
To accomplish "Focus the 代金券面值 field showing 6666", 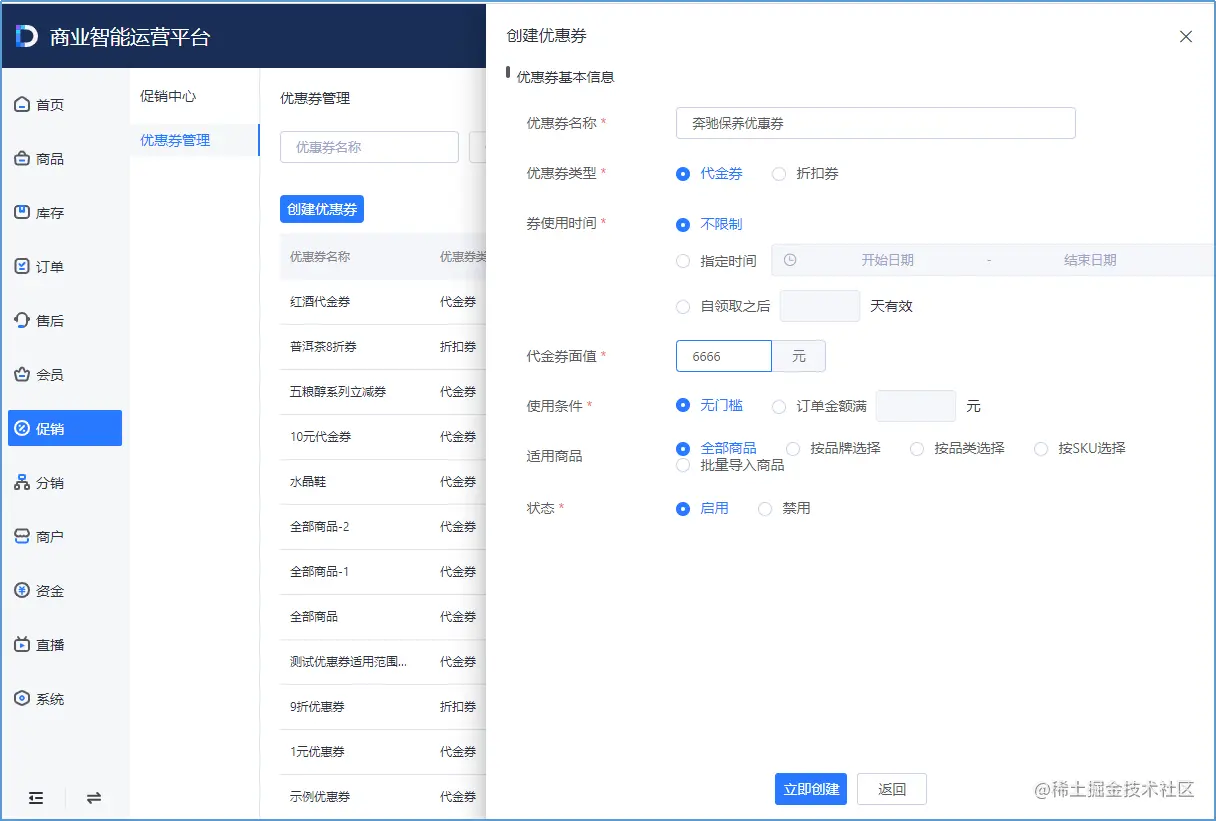I will 724,356.
